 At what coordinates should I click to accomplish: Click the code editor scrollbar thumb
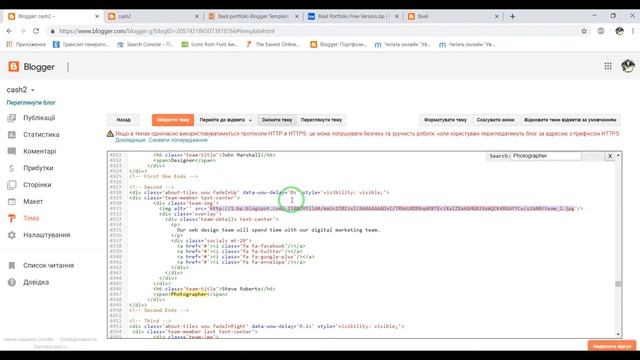point(618,284)
